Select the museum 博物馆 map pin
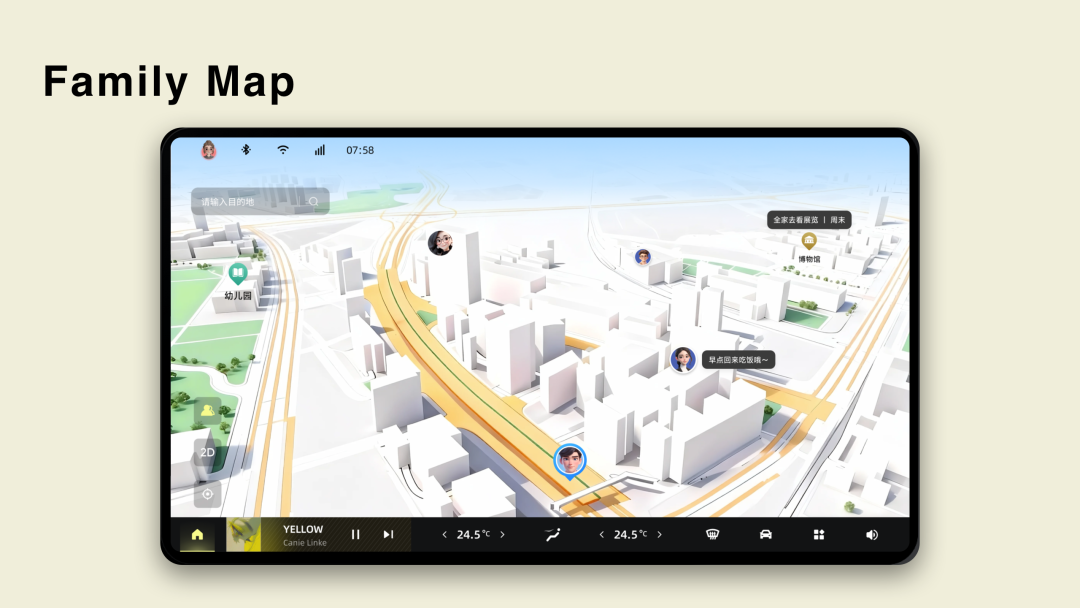This screenshot has width=1080, height=608. pyautogui.click(x=809, y=241)
